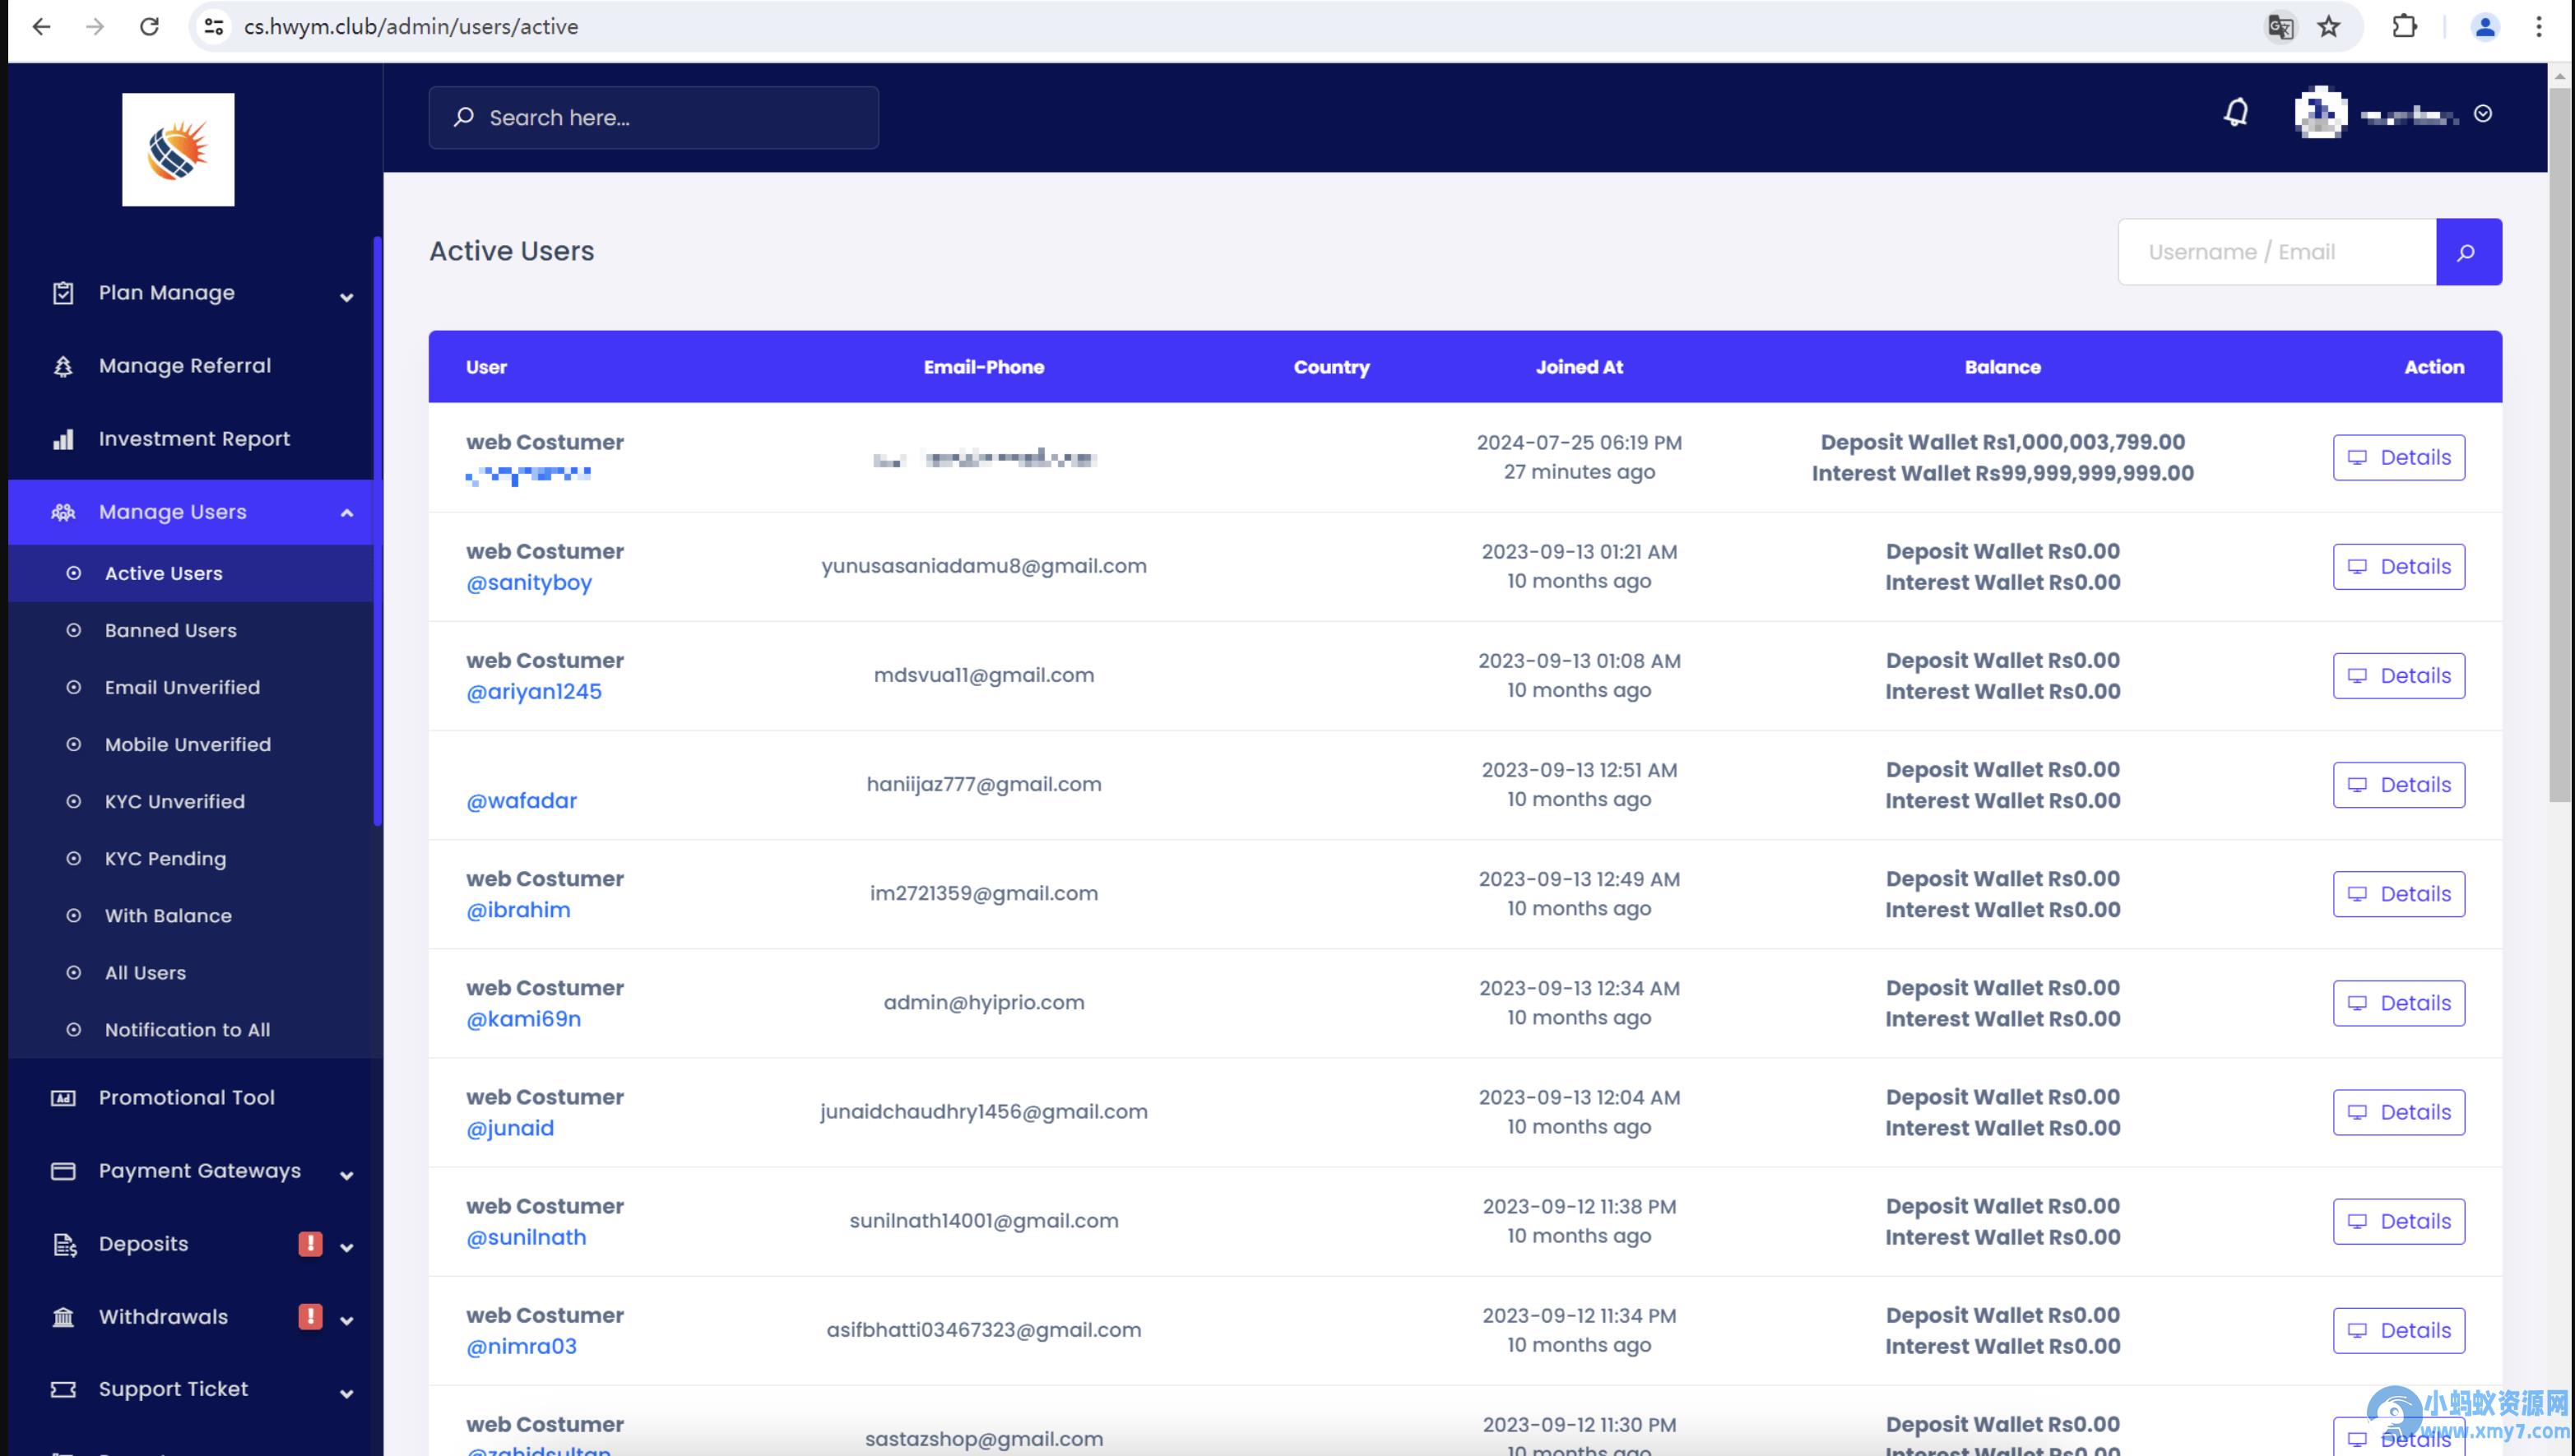The height and width of the screenshot is (1456, 2575).
Task: Open user link @junaid
Action: coord(510,1127)
